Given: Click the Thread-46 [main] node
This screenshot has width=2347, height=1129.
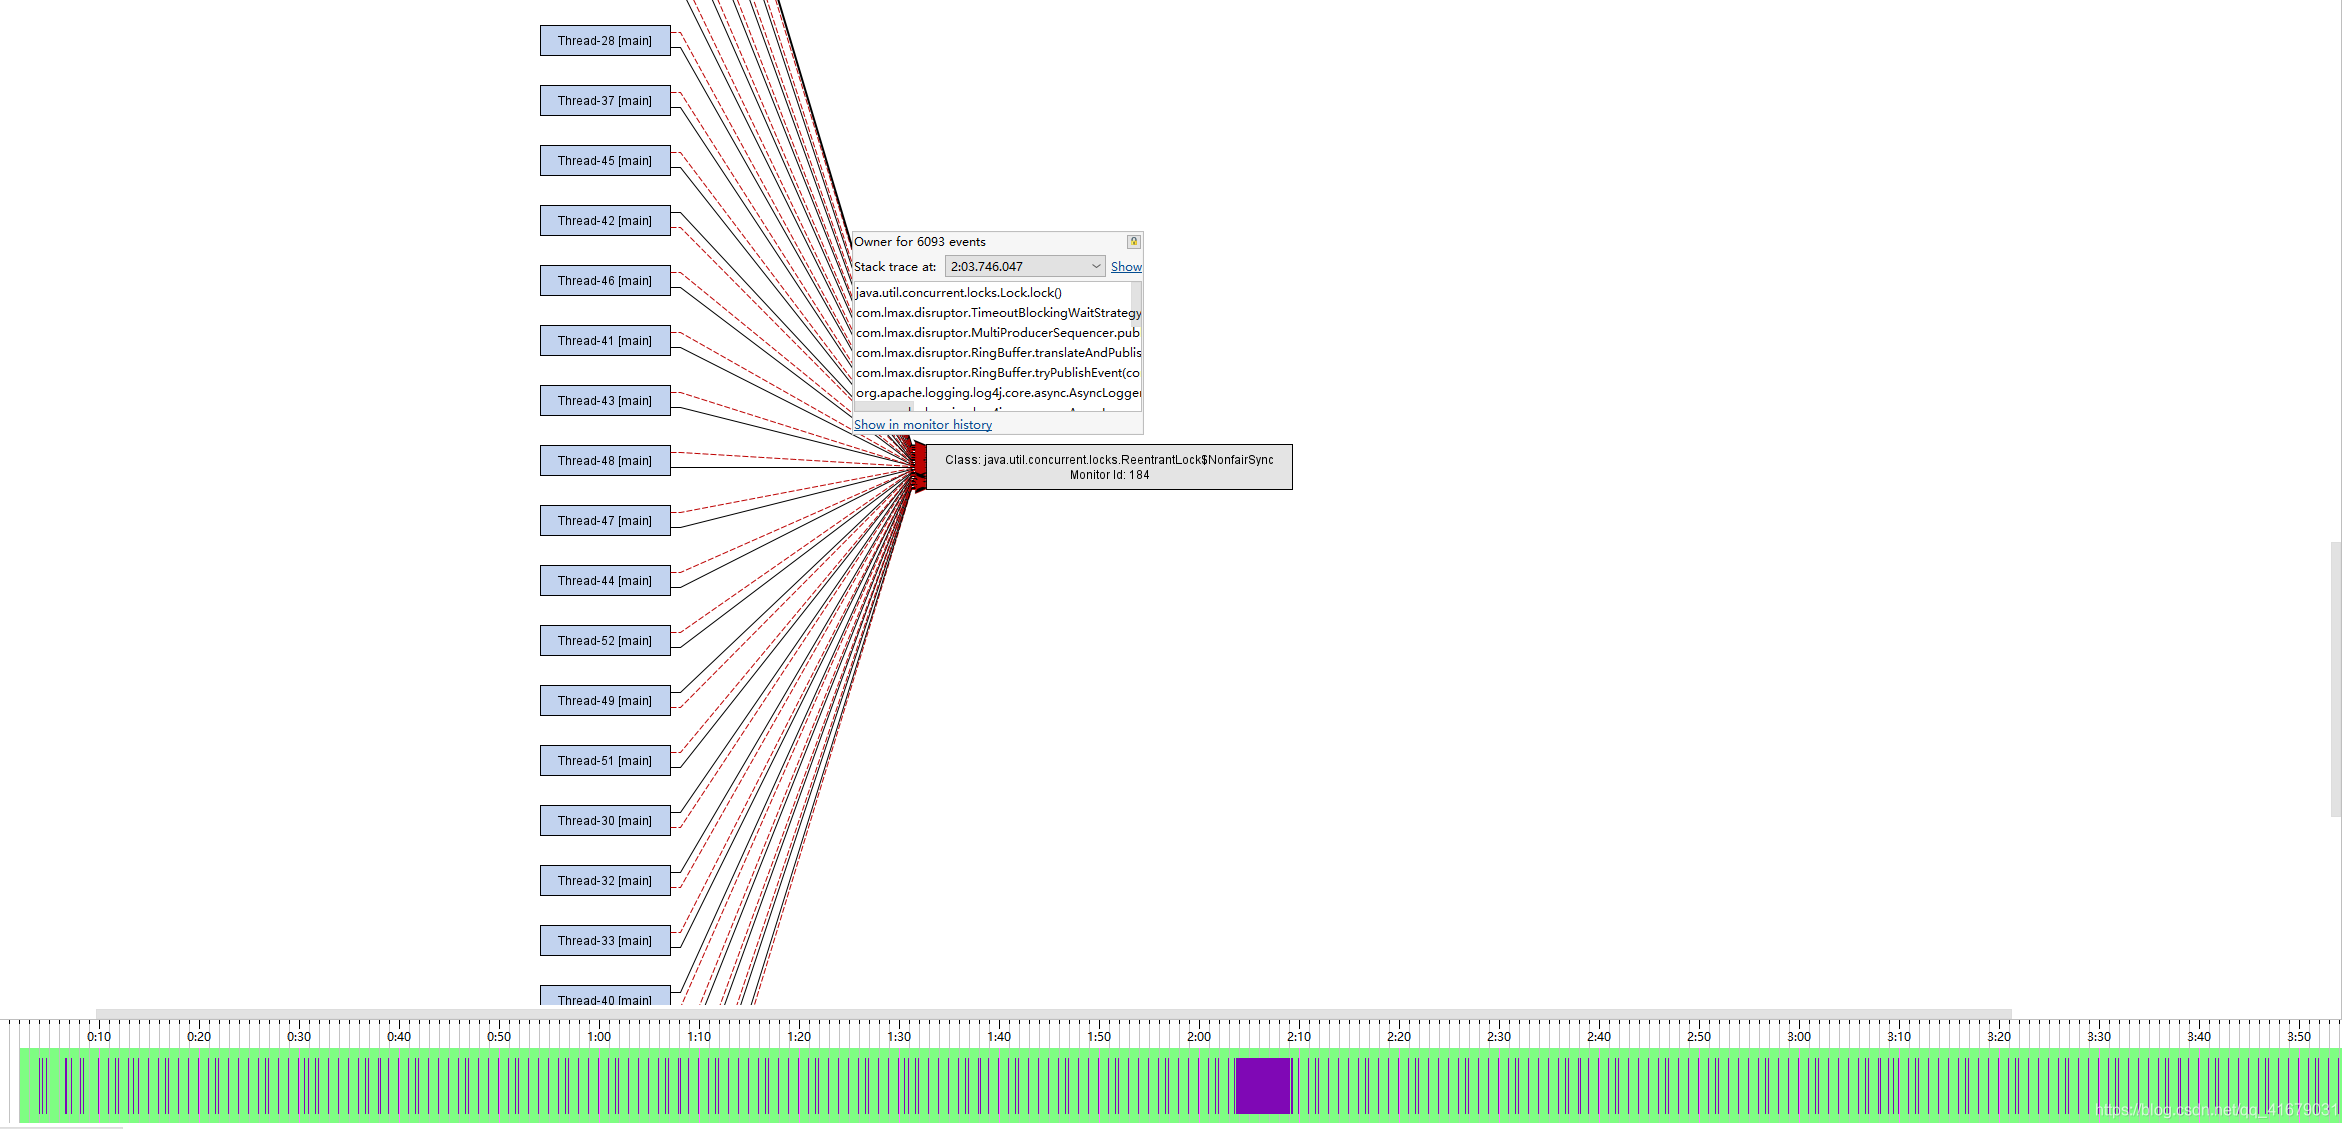Looking at the screenshot, I should (x=605, y=281).
